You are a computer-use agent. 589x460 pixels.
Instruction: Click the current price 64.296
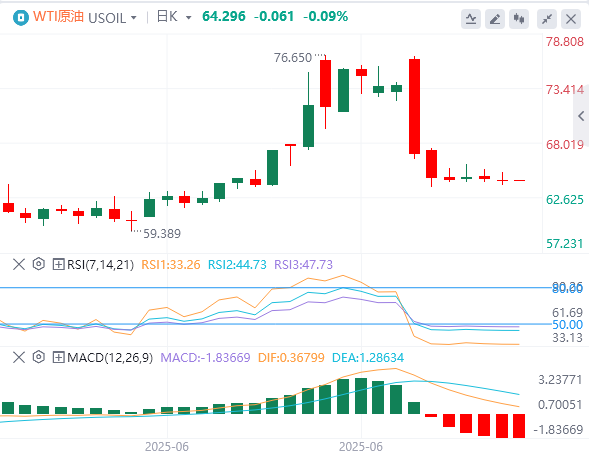[224, 17]
